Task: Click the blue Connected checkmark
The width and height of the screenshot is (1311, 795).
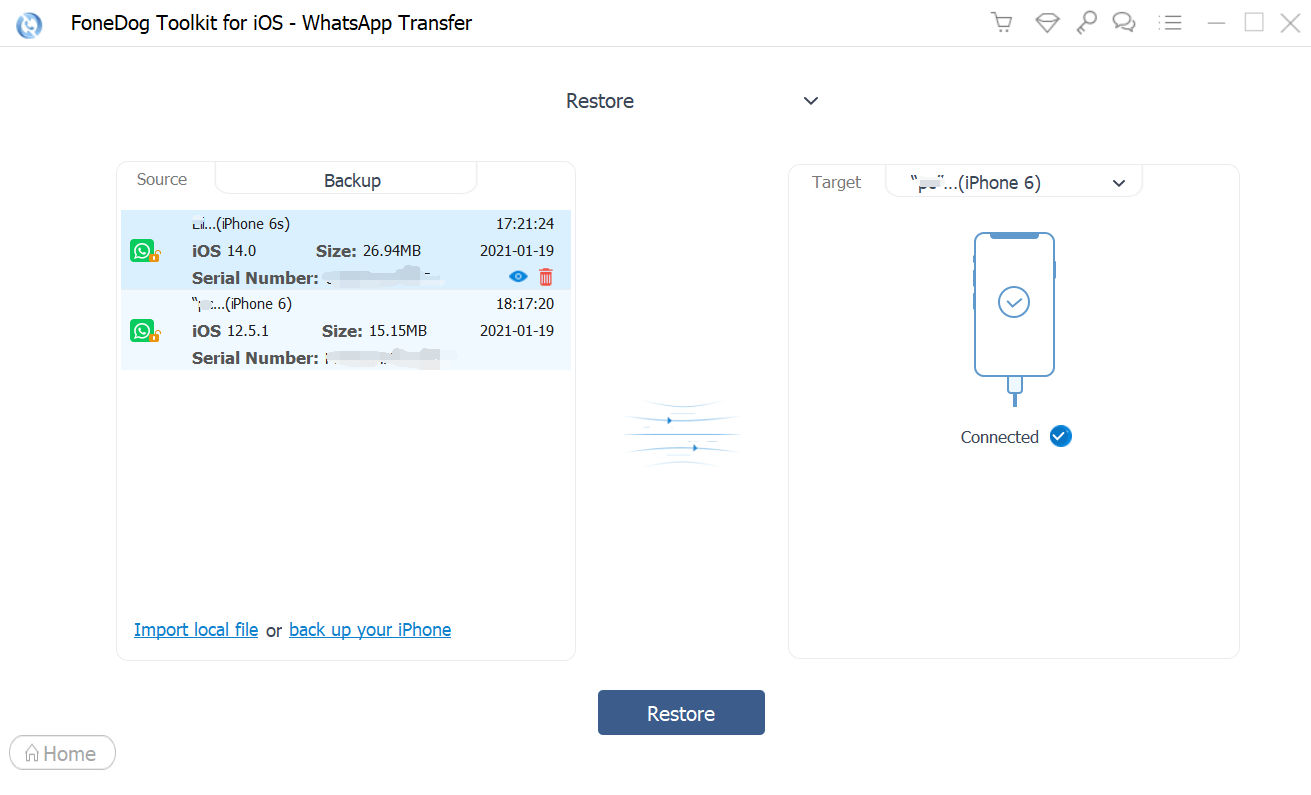Action: tap(1061, 436)
